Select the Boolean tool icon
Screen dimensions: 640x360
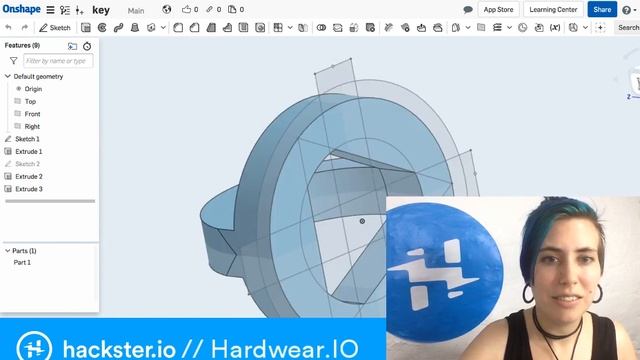point(321,28)
